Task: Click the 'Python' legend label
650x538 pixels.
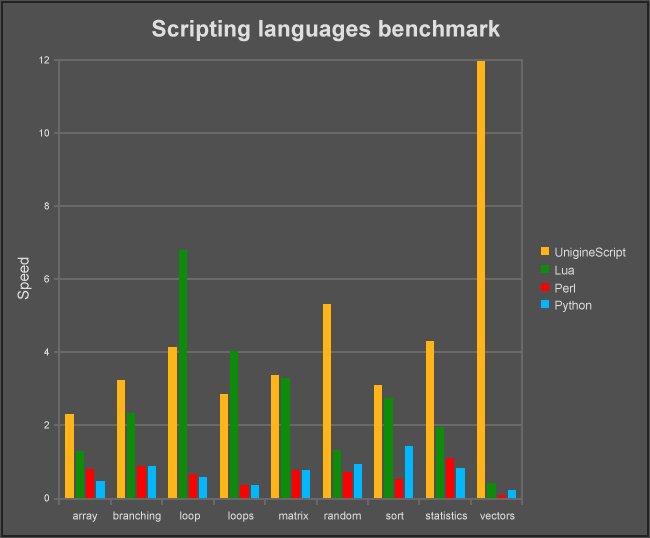Action: coord(573,306)
